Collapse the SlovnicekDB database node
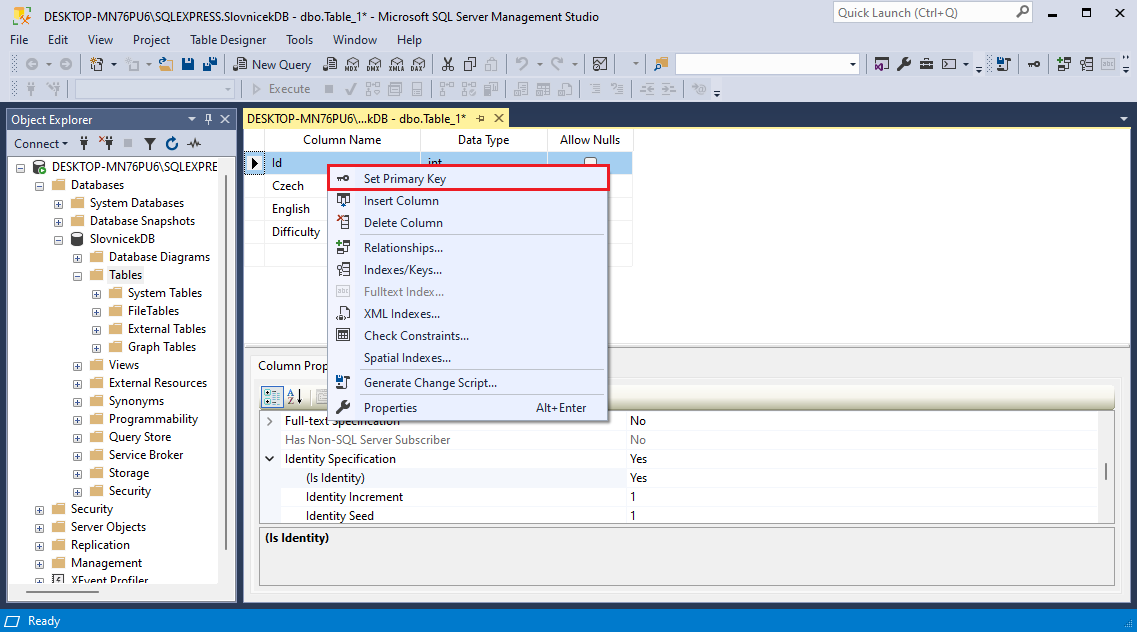The height and width of the screenshot is (632, 1137). [x=59, y=239]
